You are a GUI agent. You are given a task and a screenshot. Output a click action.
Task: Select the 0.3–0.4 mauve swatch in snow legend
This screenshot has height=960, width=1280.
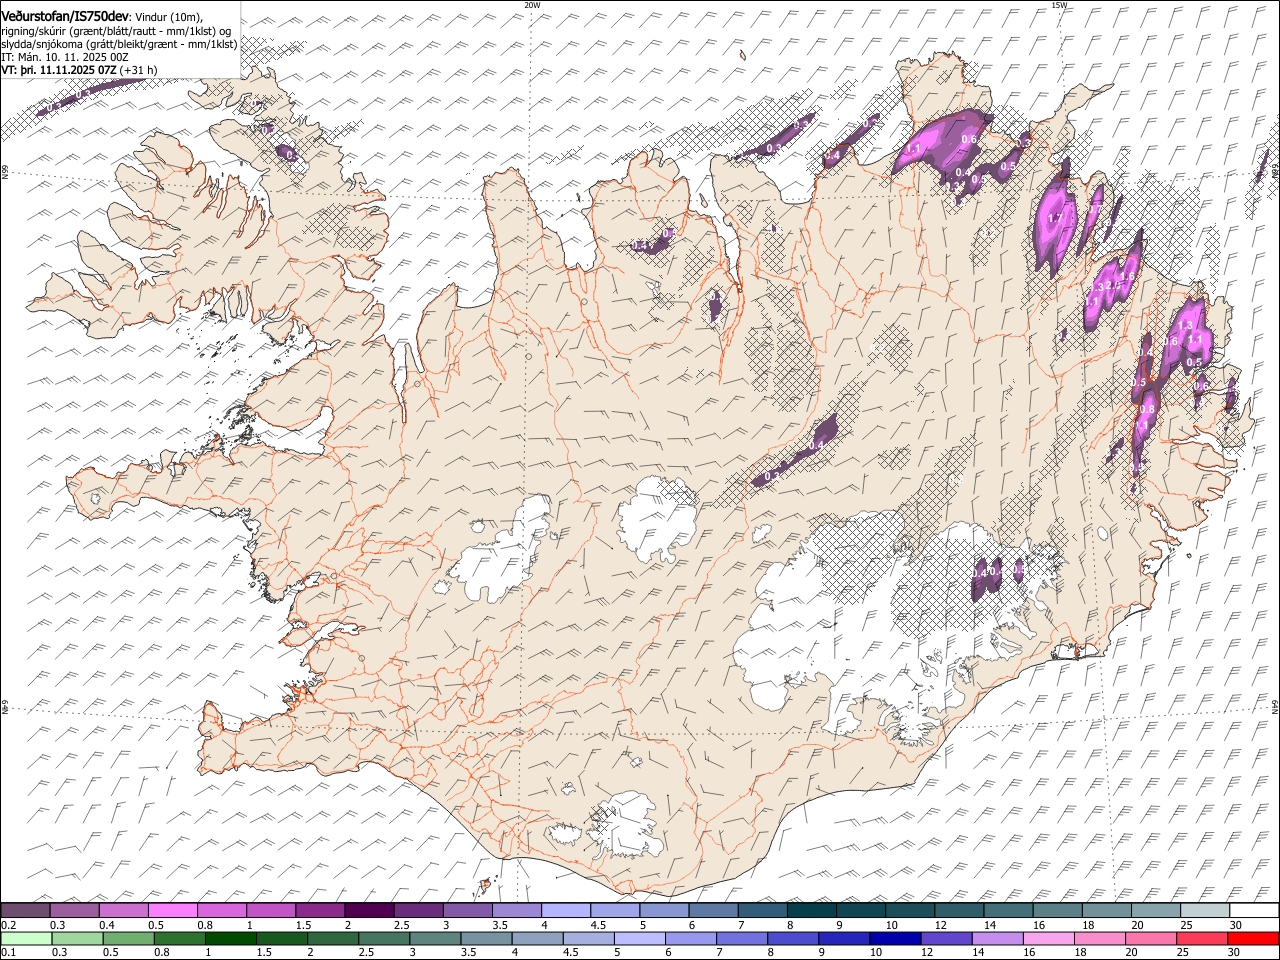pyautogui.click(x=74, y=911)
